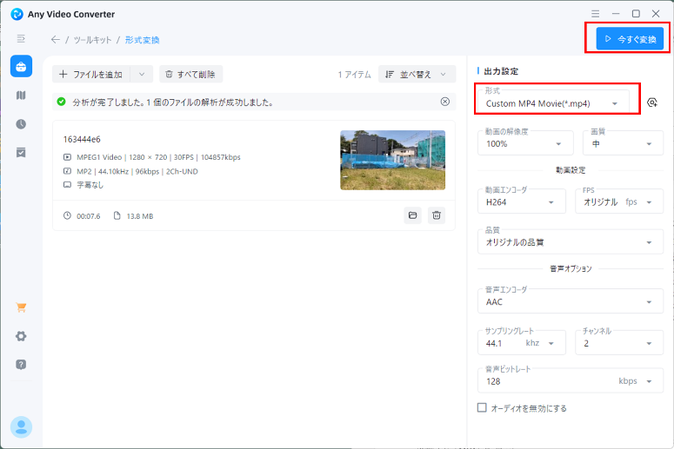This screenshot has height=449, width=674.
Task: Click the help question mark icon
Action: click(x=21, y=364)
